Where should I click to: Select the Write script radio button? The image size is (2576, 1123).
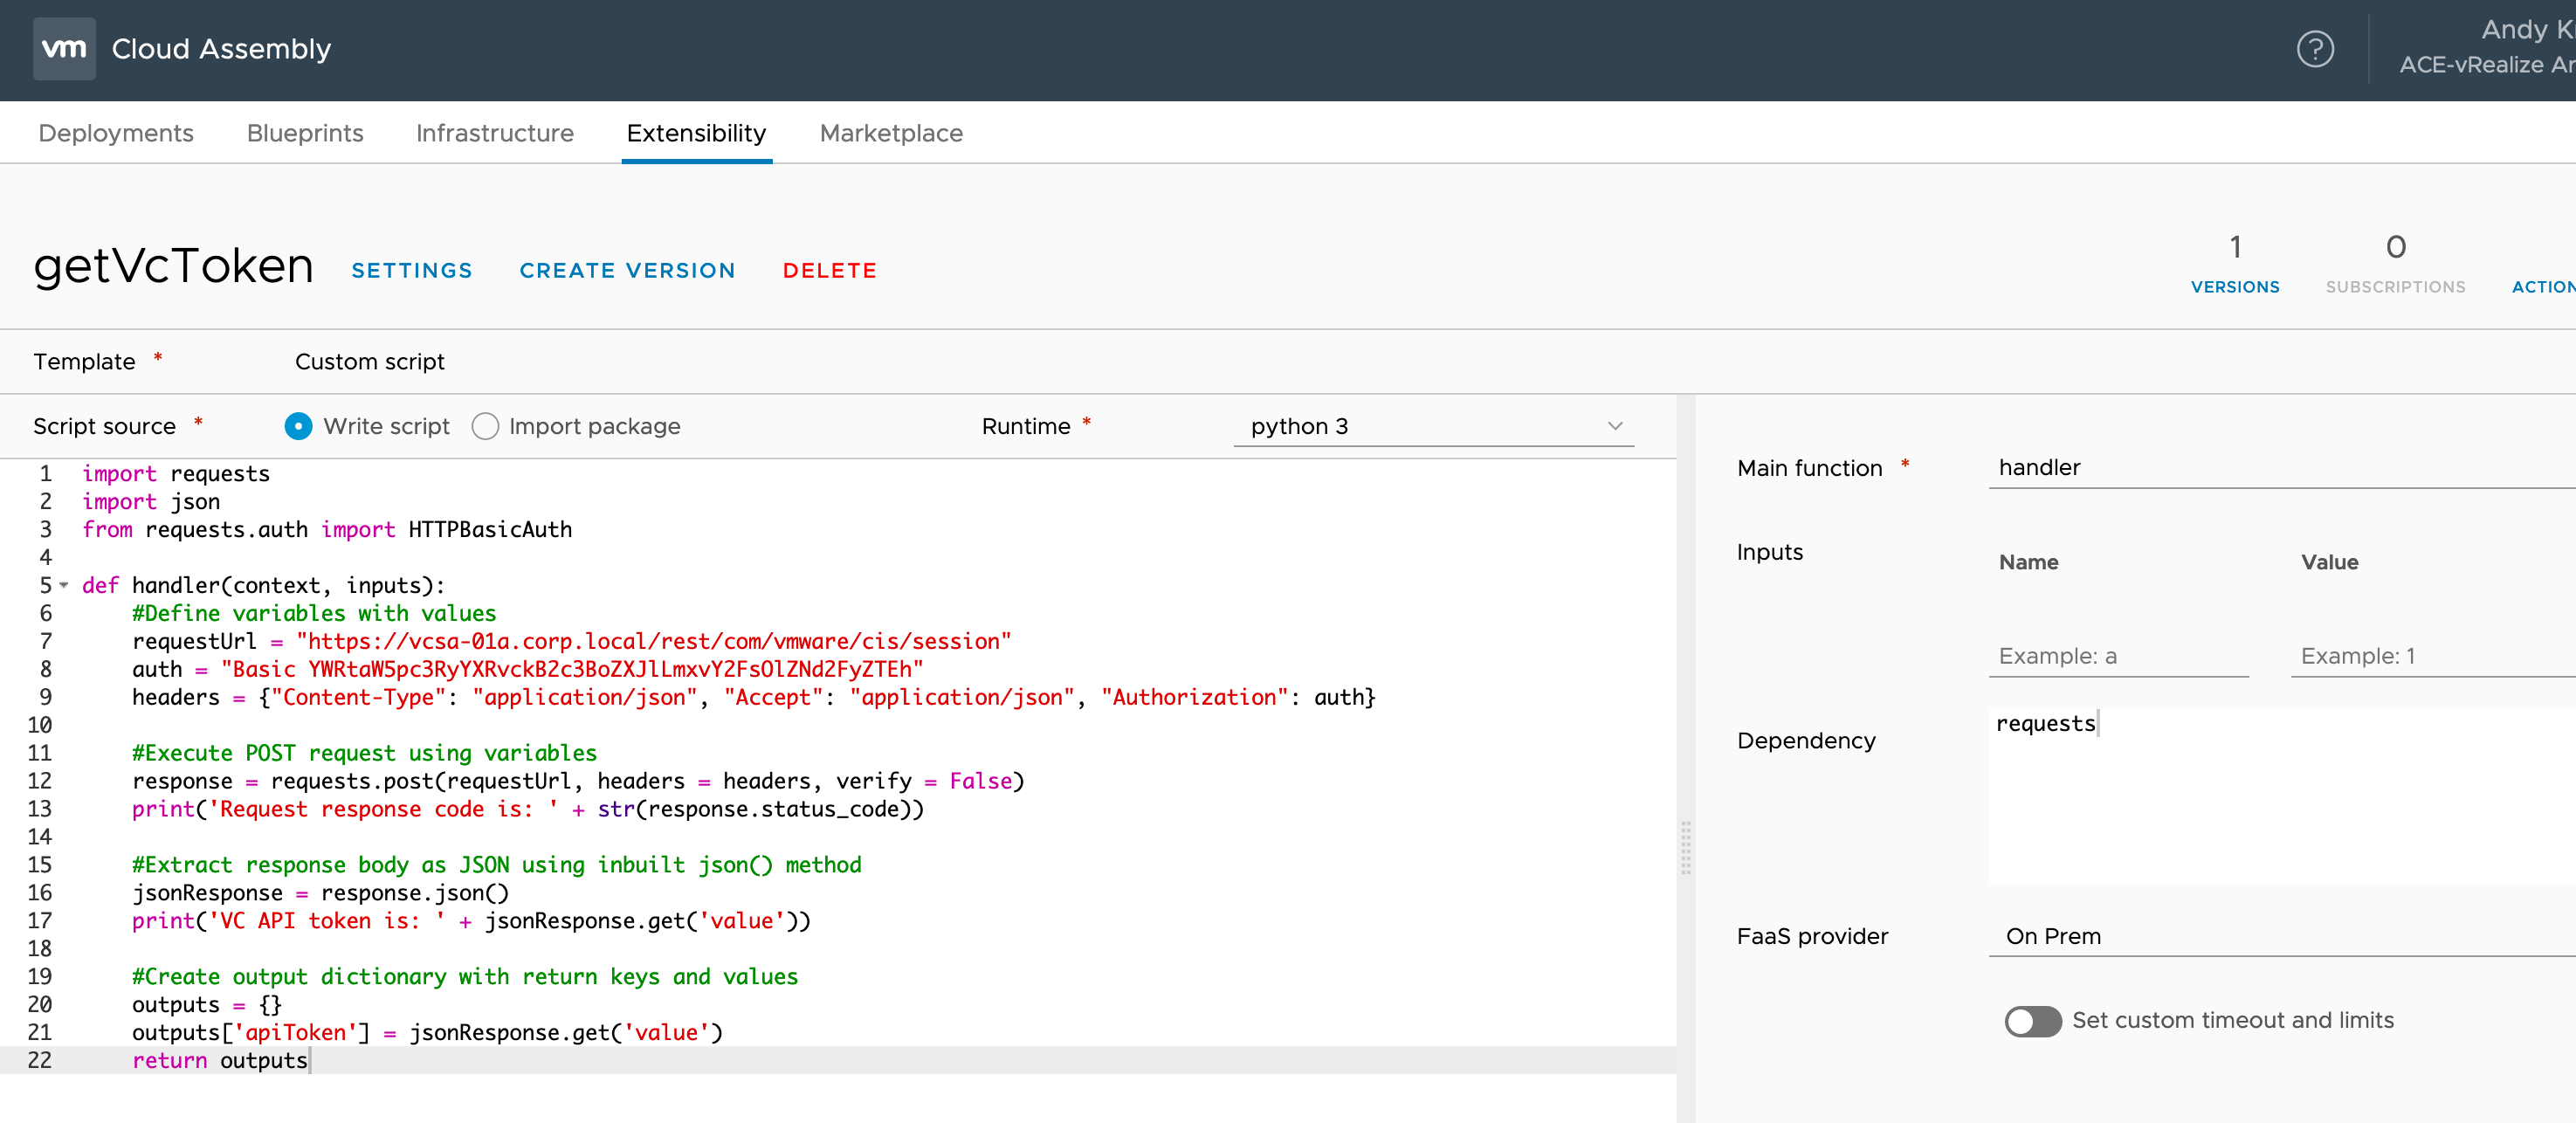[x=298, y=426]
